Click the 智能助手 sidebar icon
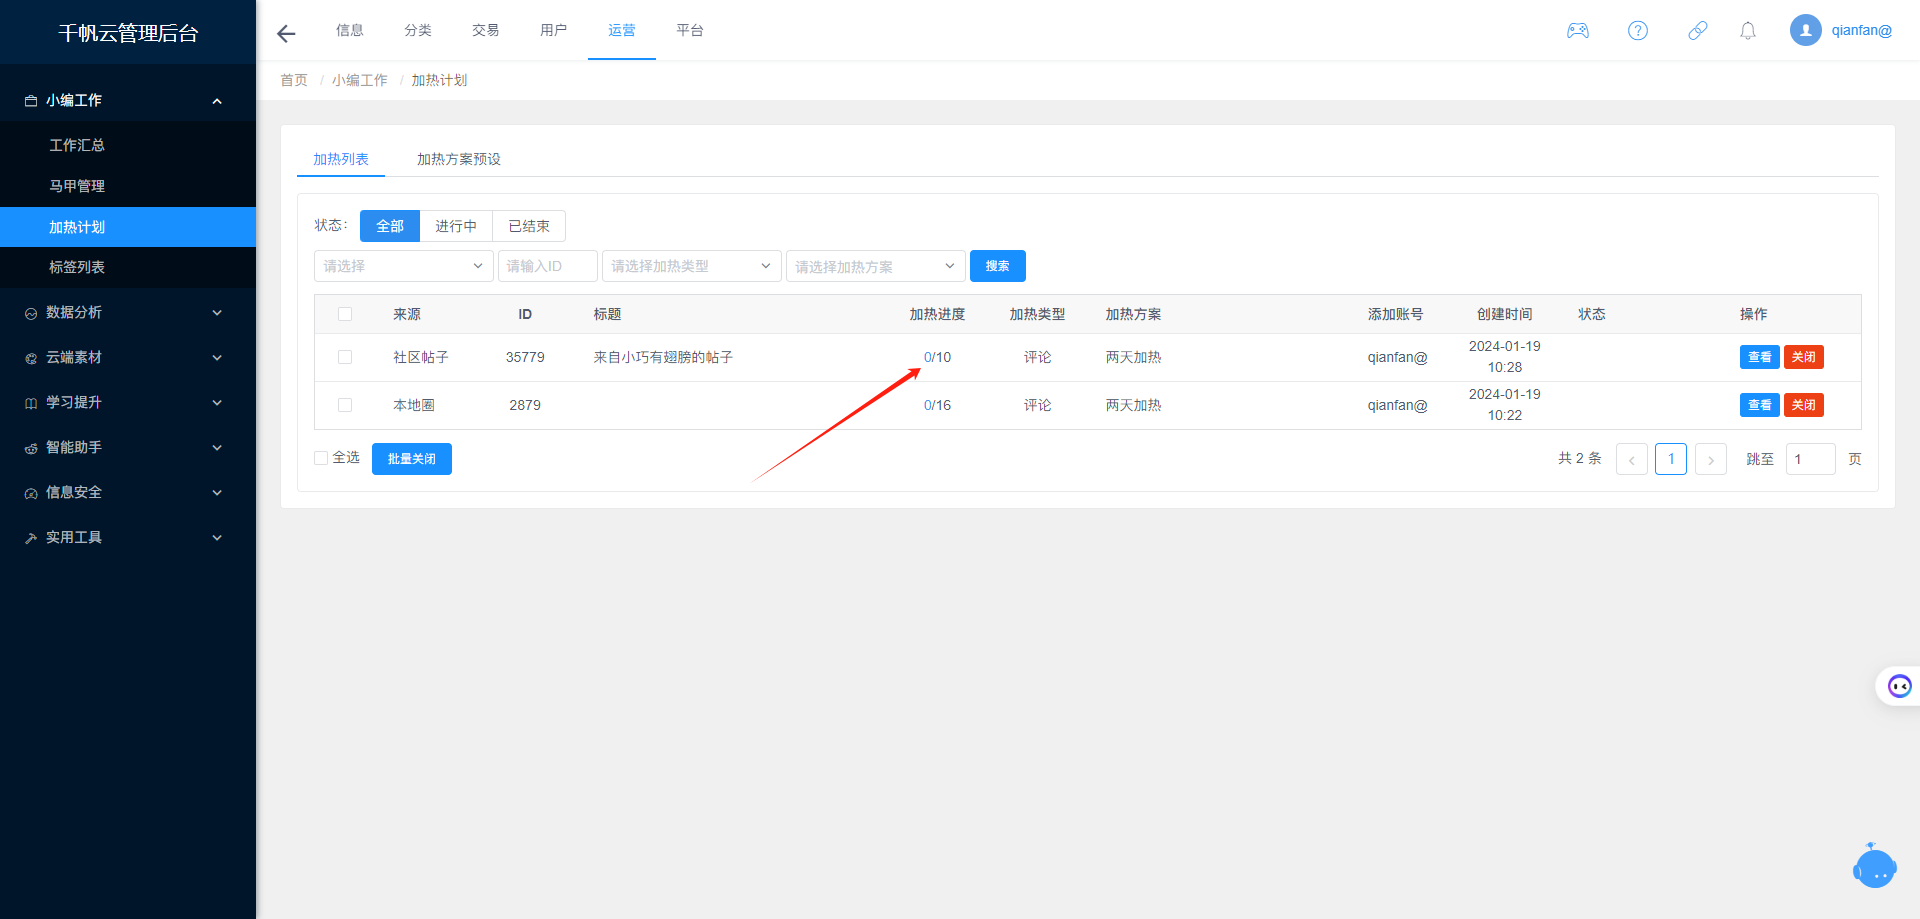The width and height of the screenshot is (1920, 919). (31, 448)
